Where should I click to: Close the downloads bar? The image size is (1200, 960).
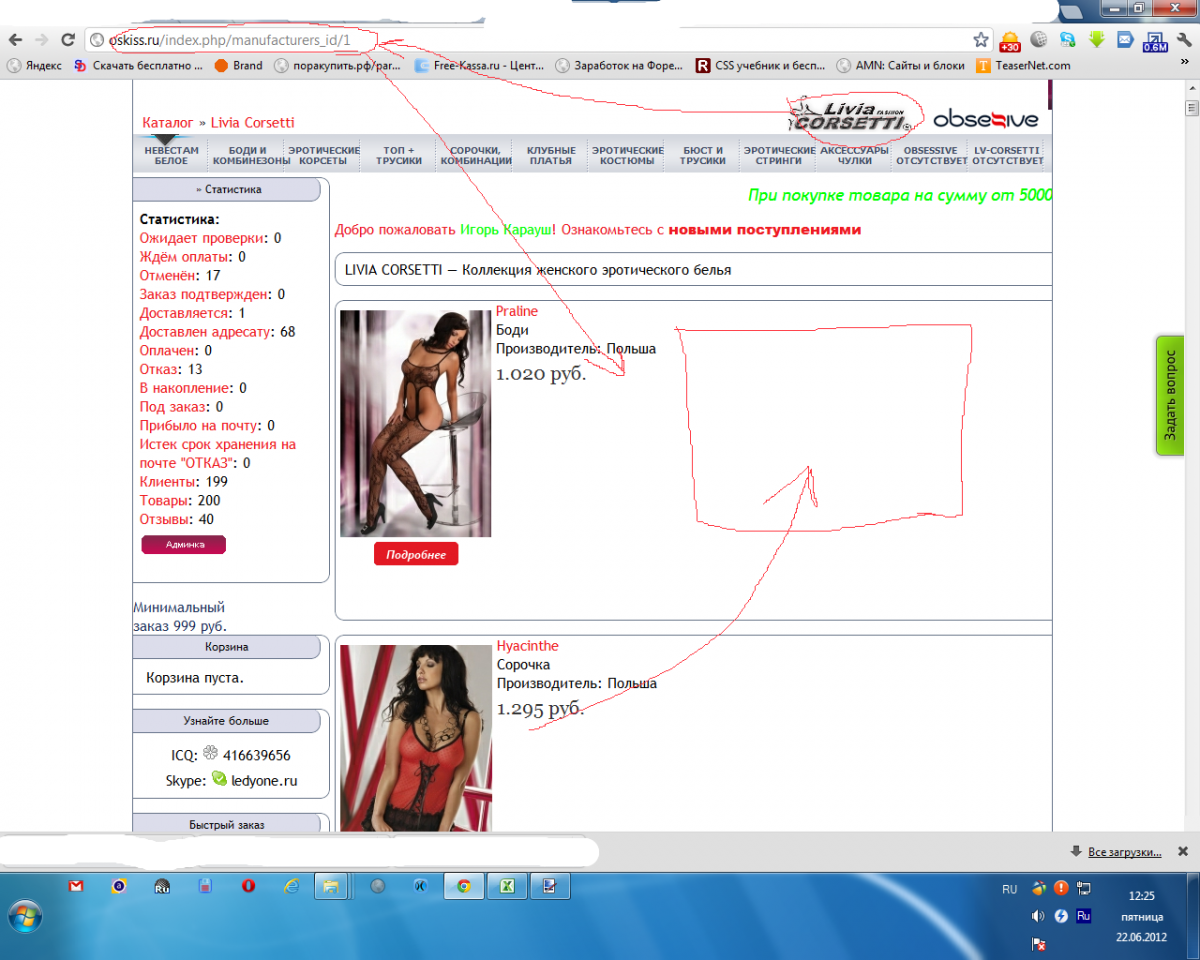(1182, 851)
